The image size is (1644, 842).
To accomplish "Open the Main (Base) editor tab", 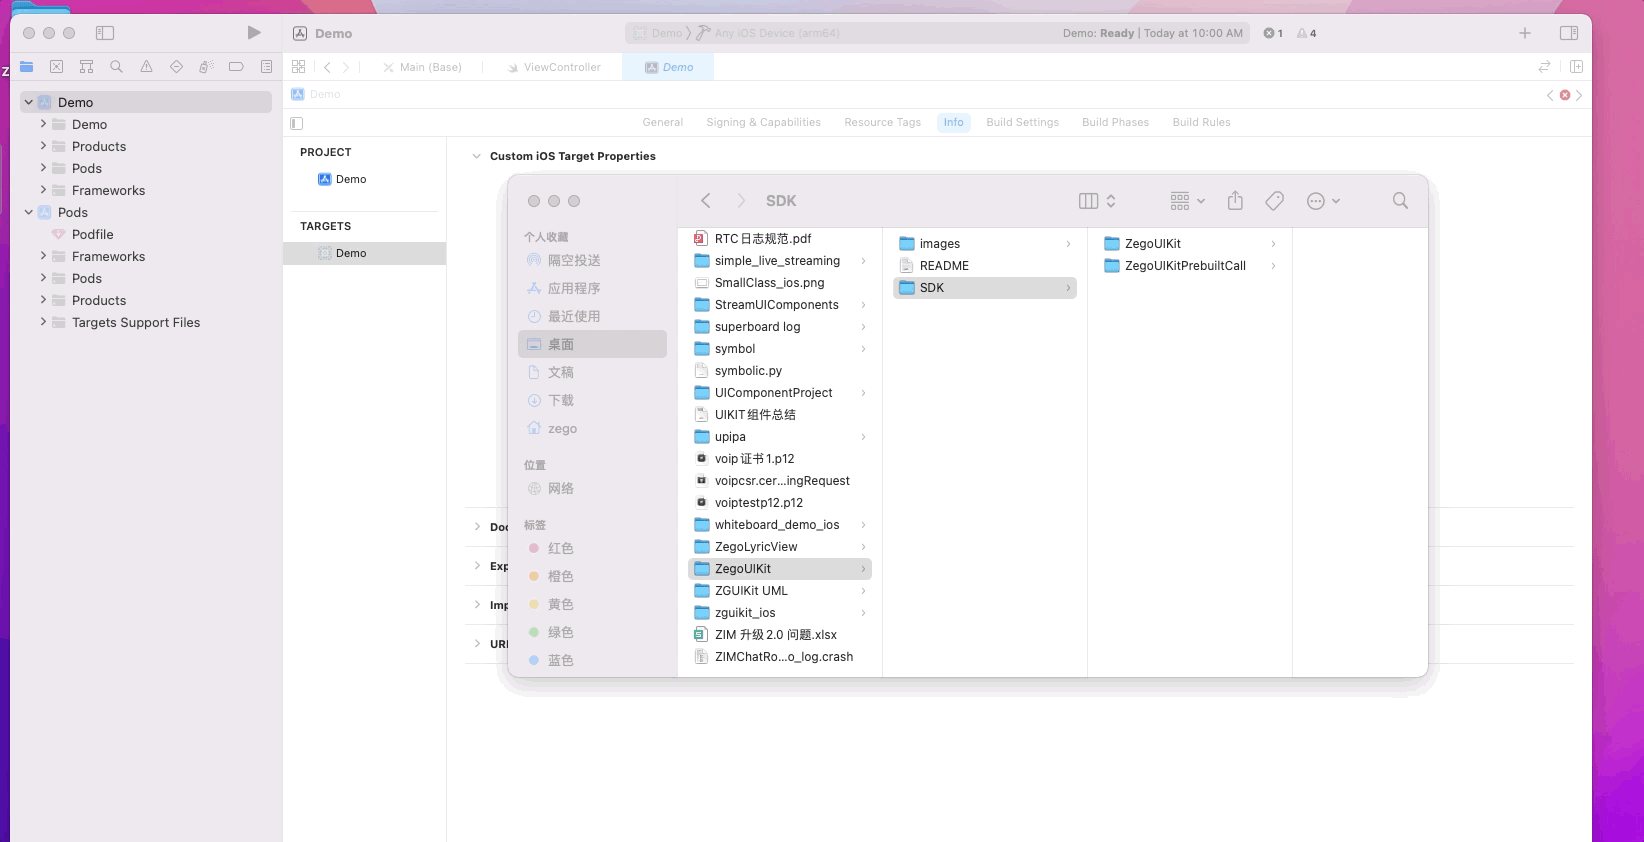I will coord(422,67).
